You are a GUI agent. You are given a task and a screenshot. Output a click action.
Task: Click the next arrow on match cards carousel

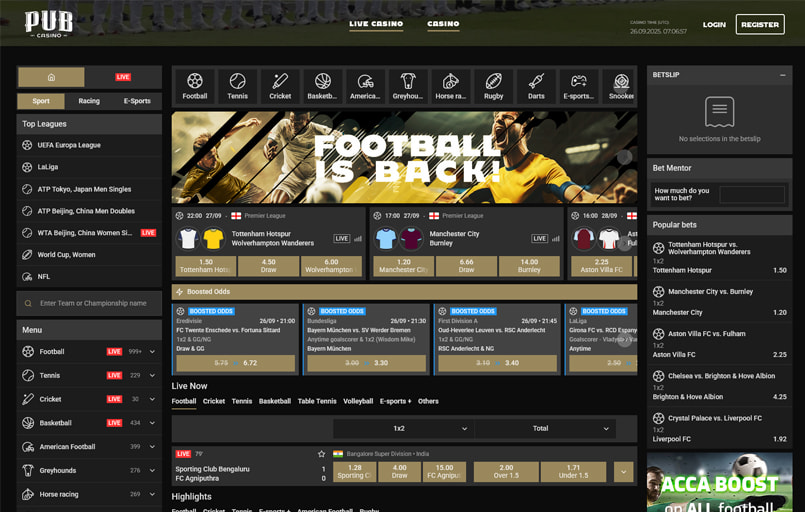(x=625, y=241)
